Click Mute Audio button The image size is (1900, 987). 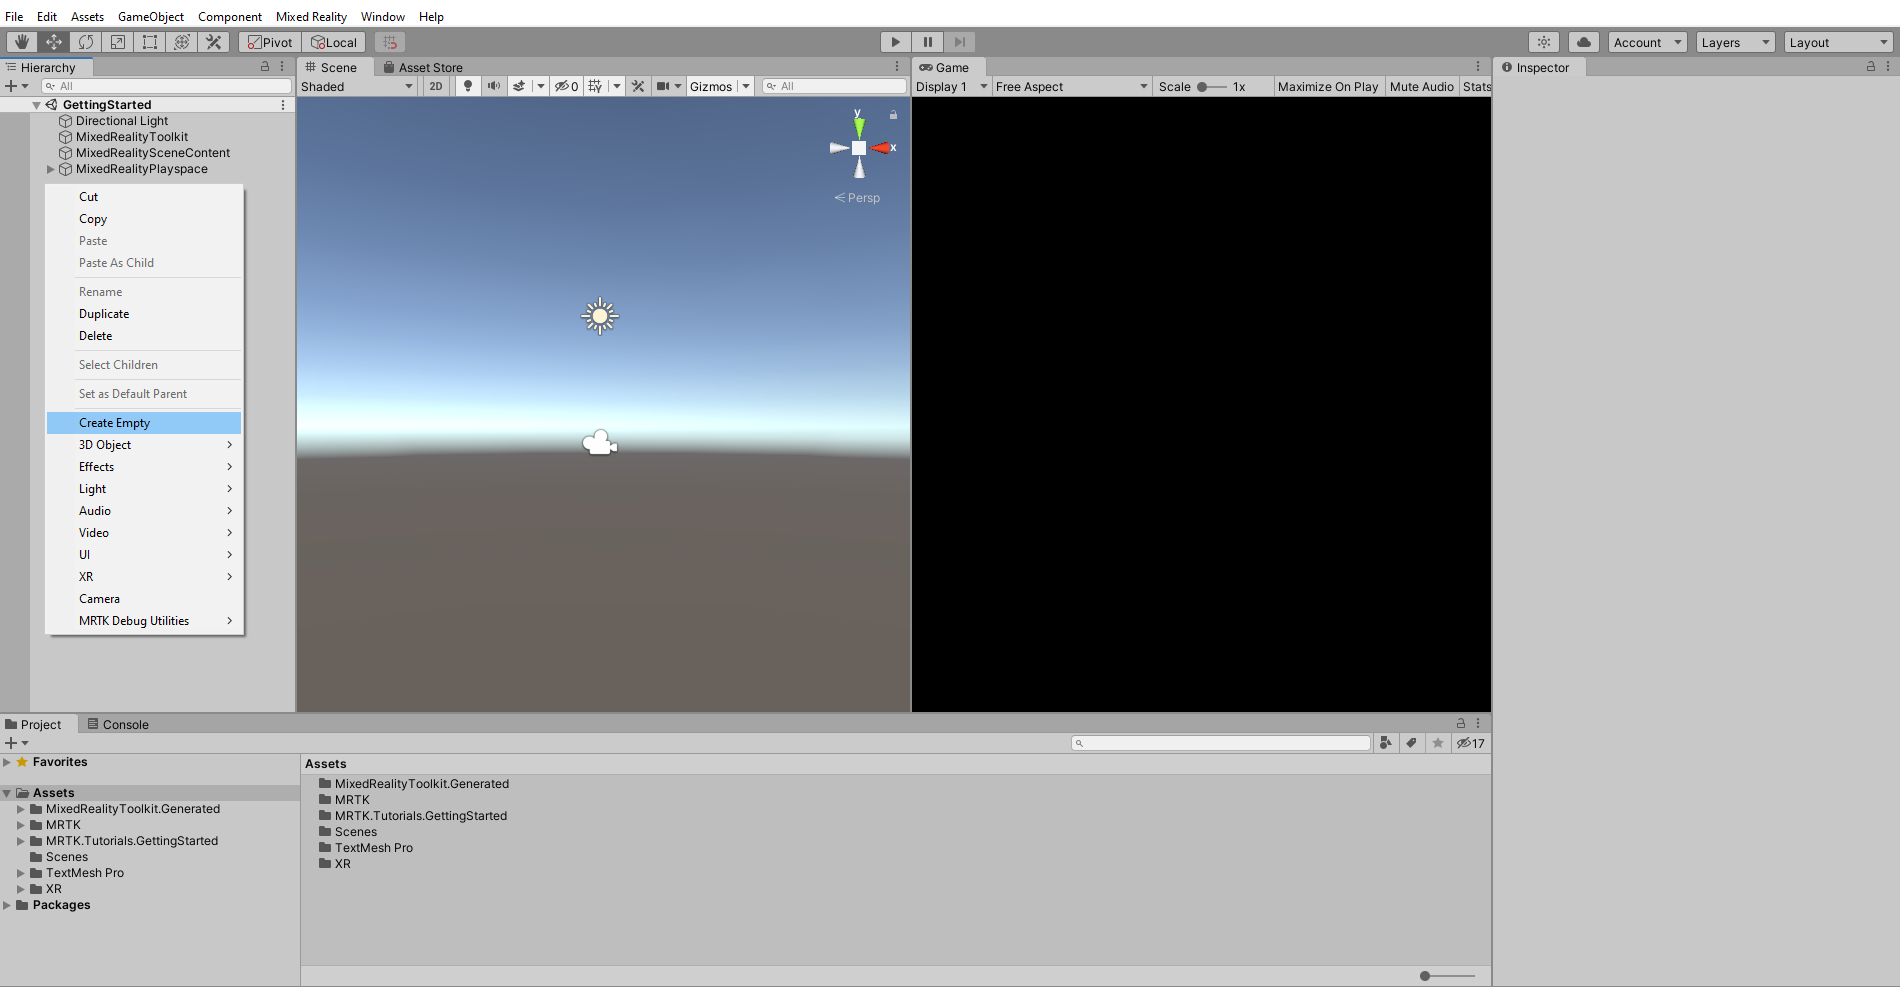click(1422, 86)
